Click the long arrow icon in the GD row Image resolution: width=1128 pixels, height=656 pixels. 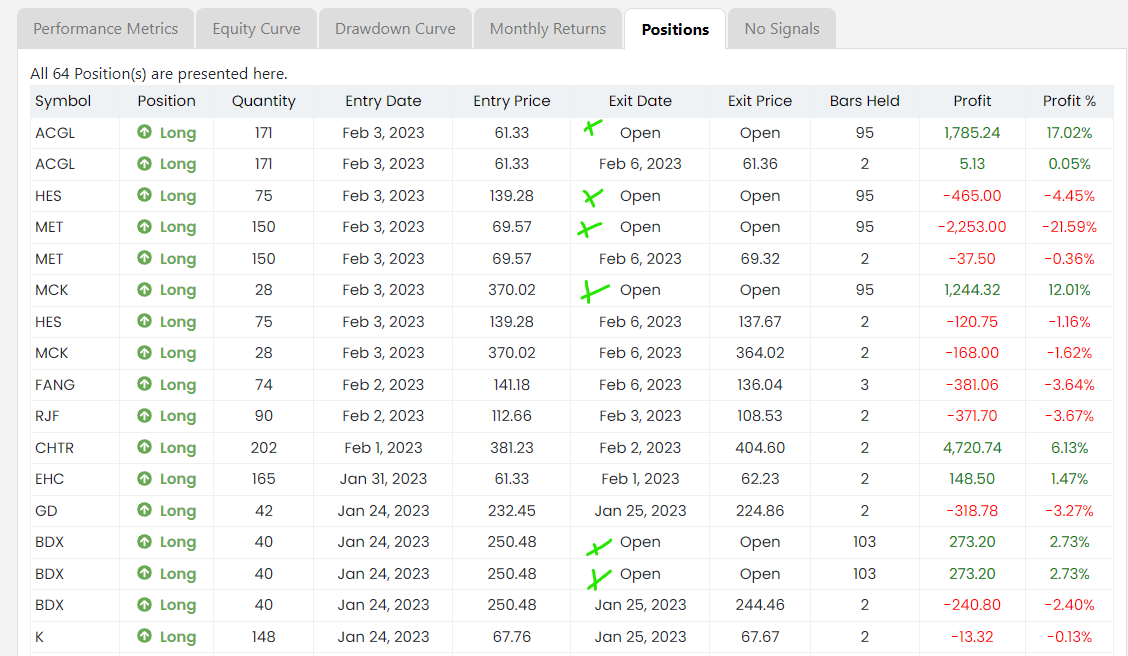[x=145, y=509]
